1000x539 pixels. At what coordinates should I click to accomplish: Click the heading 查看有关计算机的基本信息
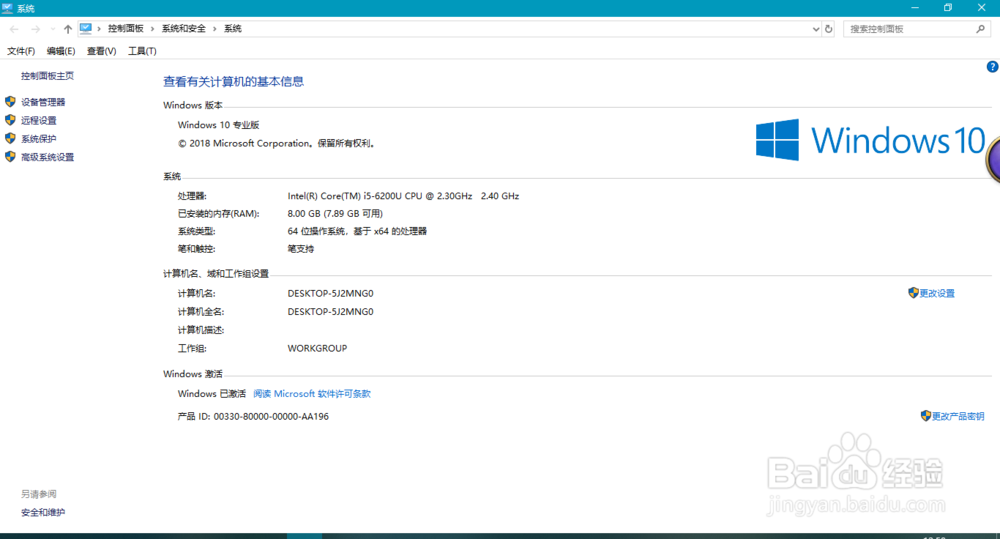pyautogui.click(x=233, y=82)
